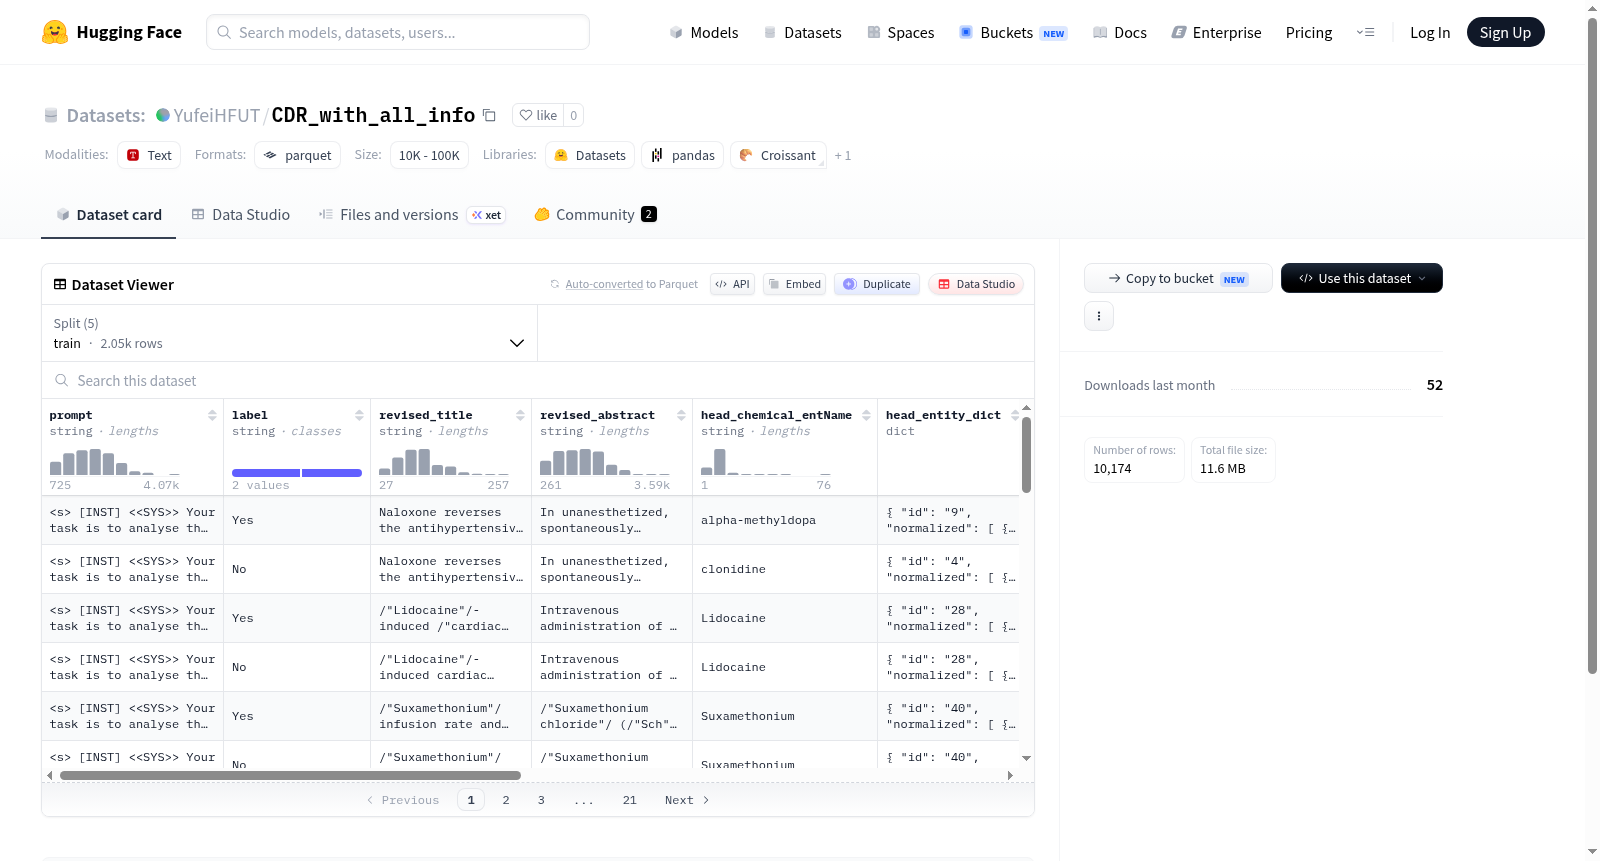Click the current page 1 button

(471, 800)
